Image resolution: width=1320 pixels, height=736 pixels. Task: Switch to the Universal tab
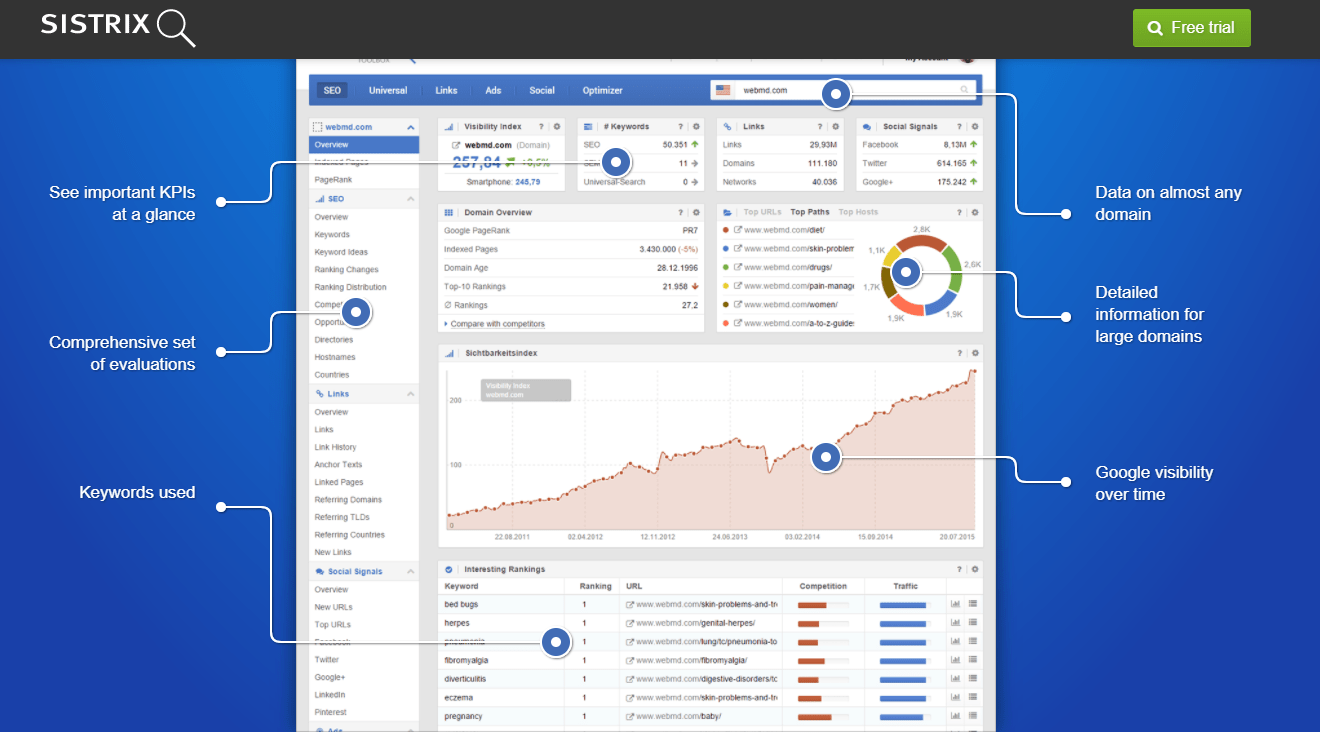point(388,90)
